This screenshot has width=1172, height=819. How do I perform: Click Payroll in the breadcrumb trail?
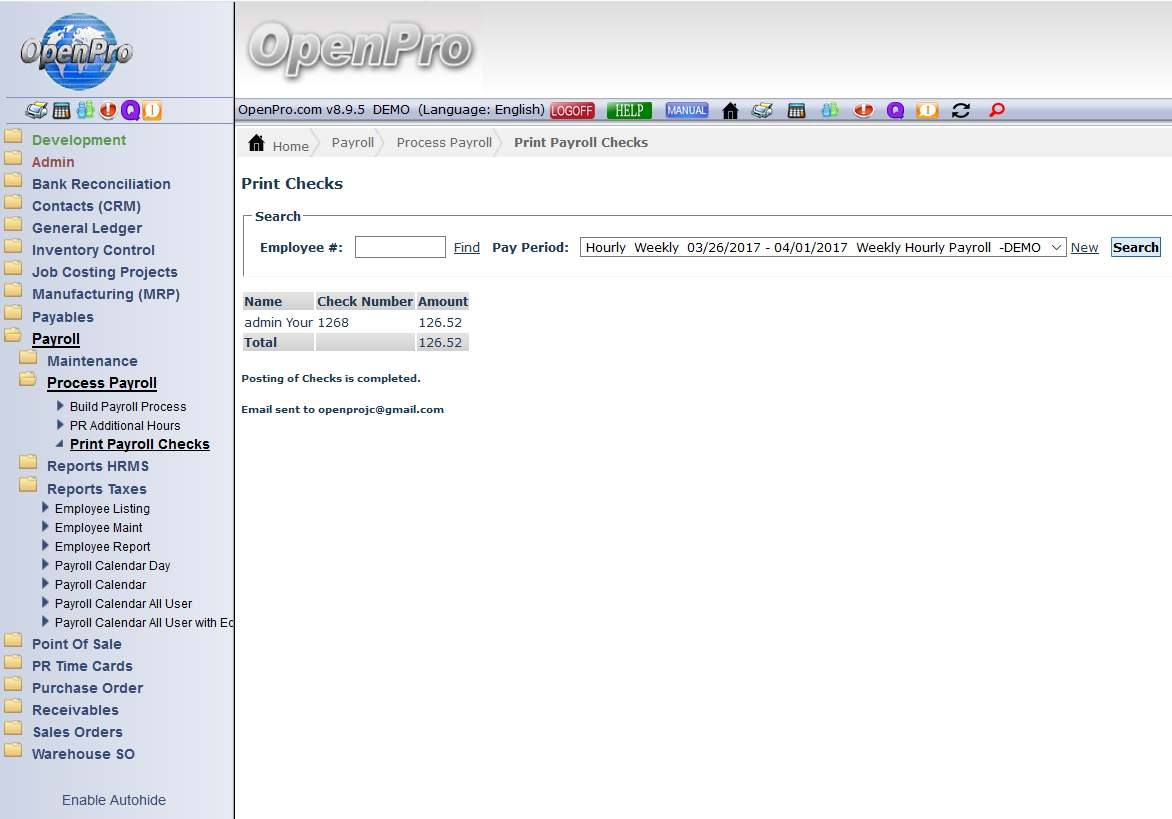[352, 143]
